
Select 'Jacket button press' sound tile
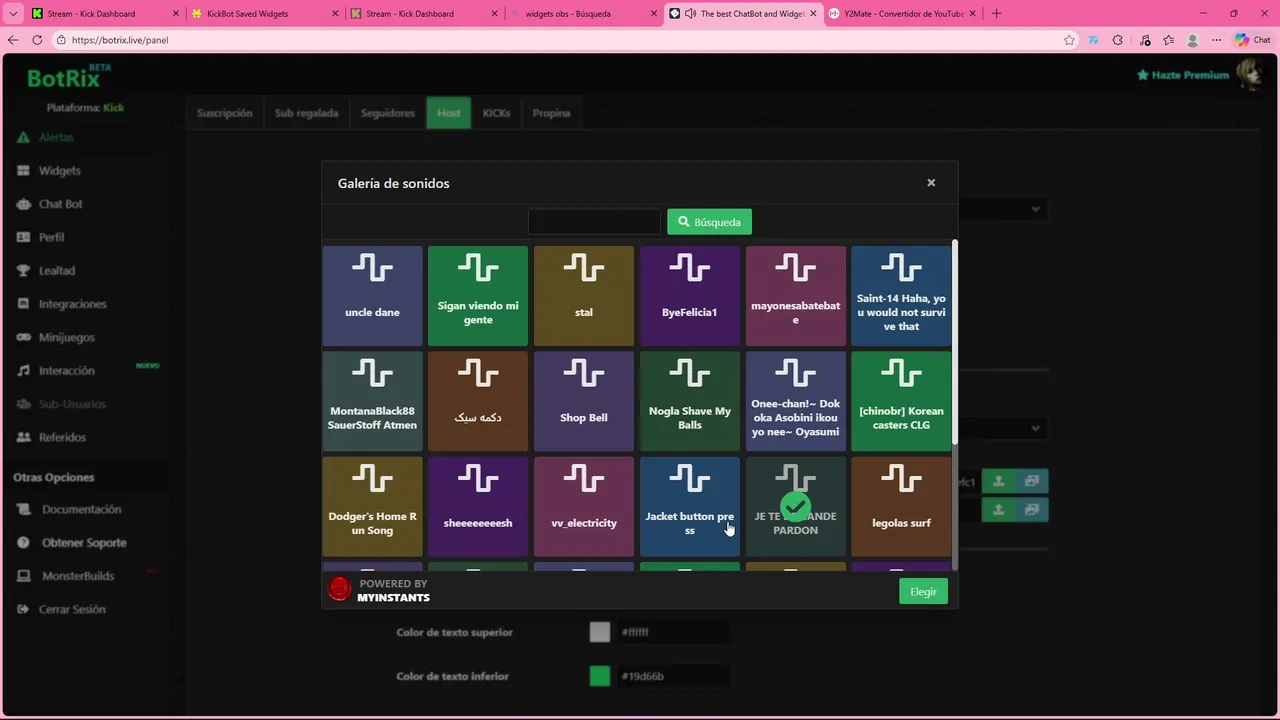(x=690, y=507)
